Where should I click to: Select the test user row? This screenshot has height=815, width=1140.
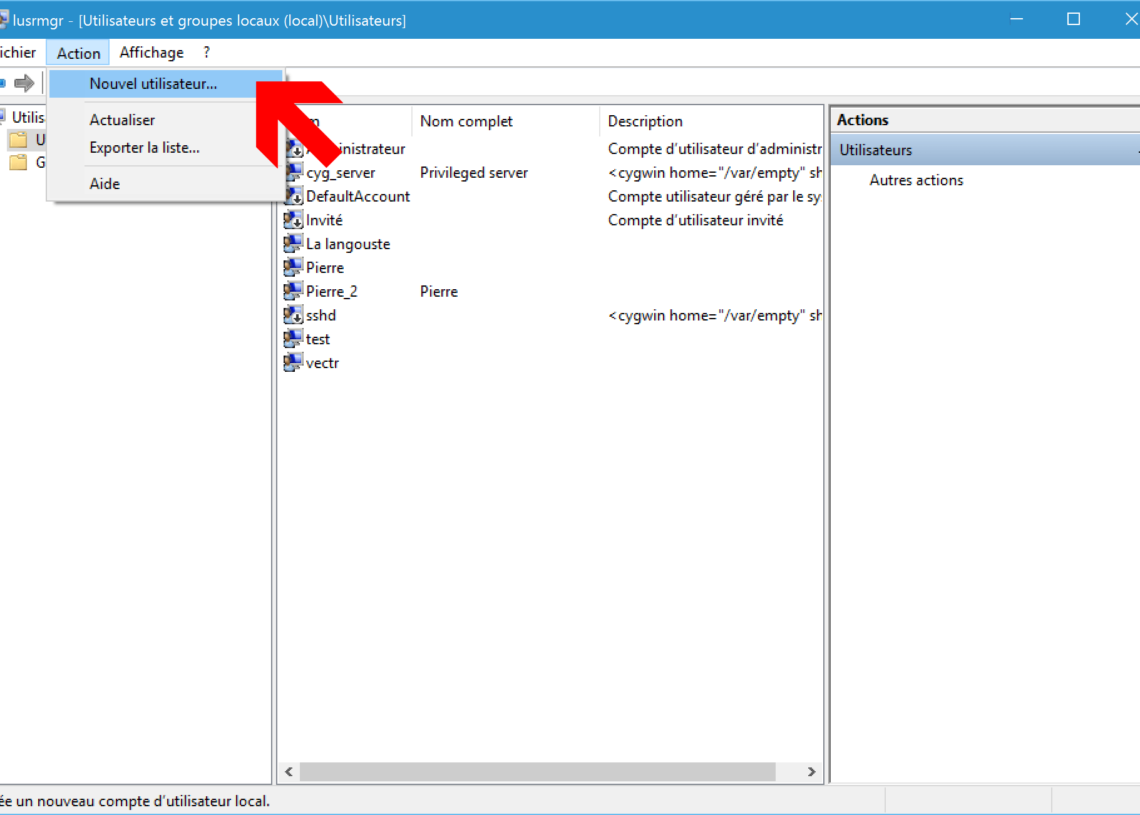(x=318, y=340)
